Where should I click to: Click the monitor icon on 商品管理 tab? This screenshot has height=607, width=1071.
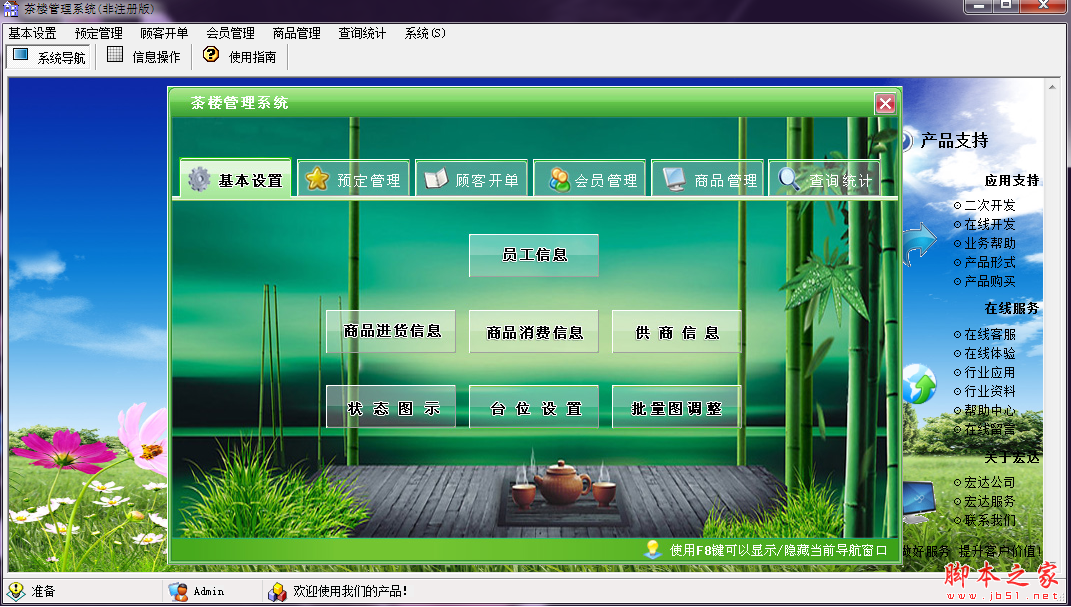tap(674, 180)
